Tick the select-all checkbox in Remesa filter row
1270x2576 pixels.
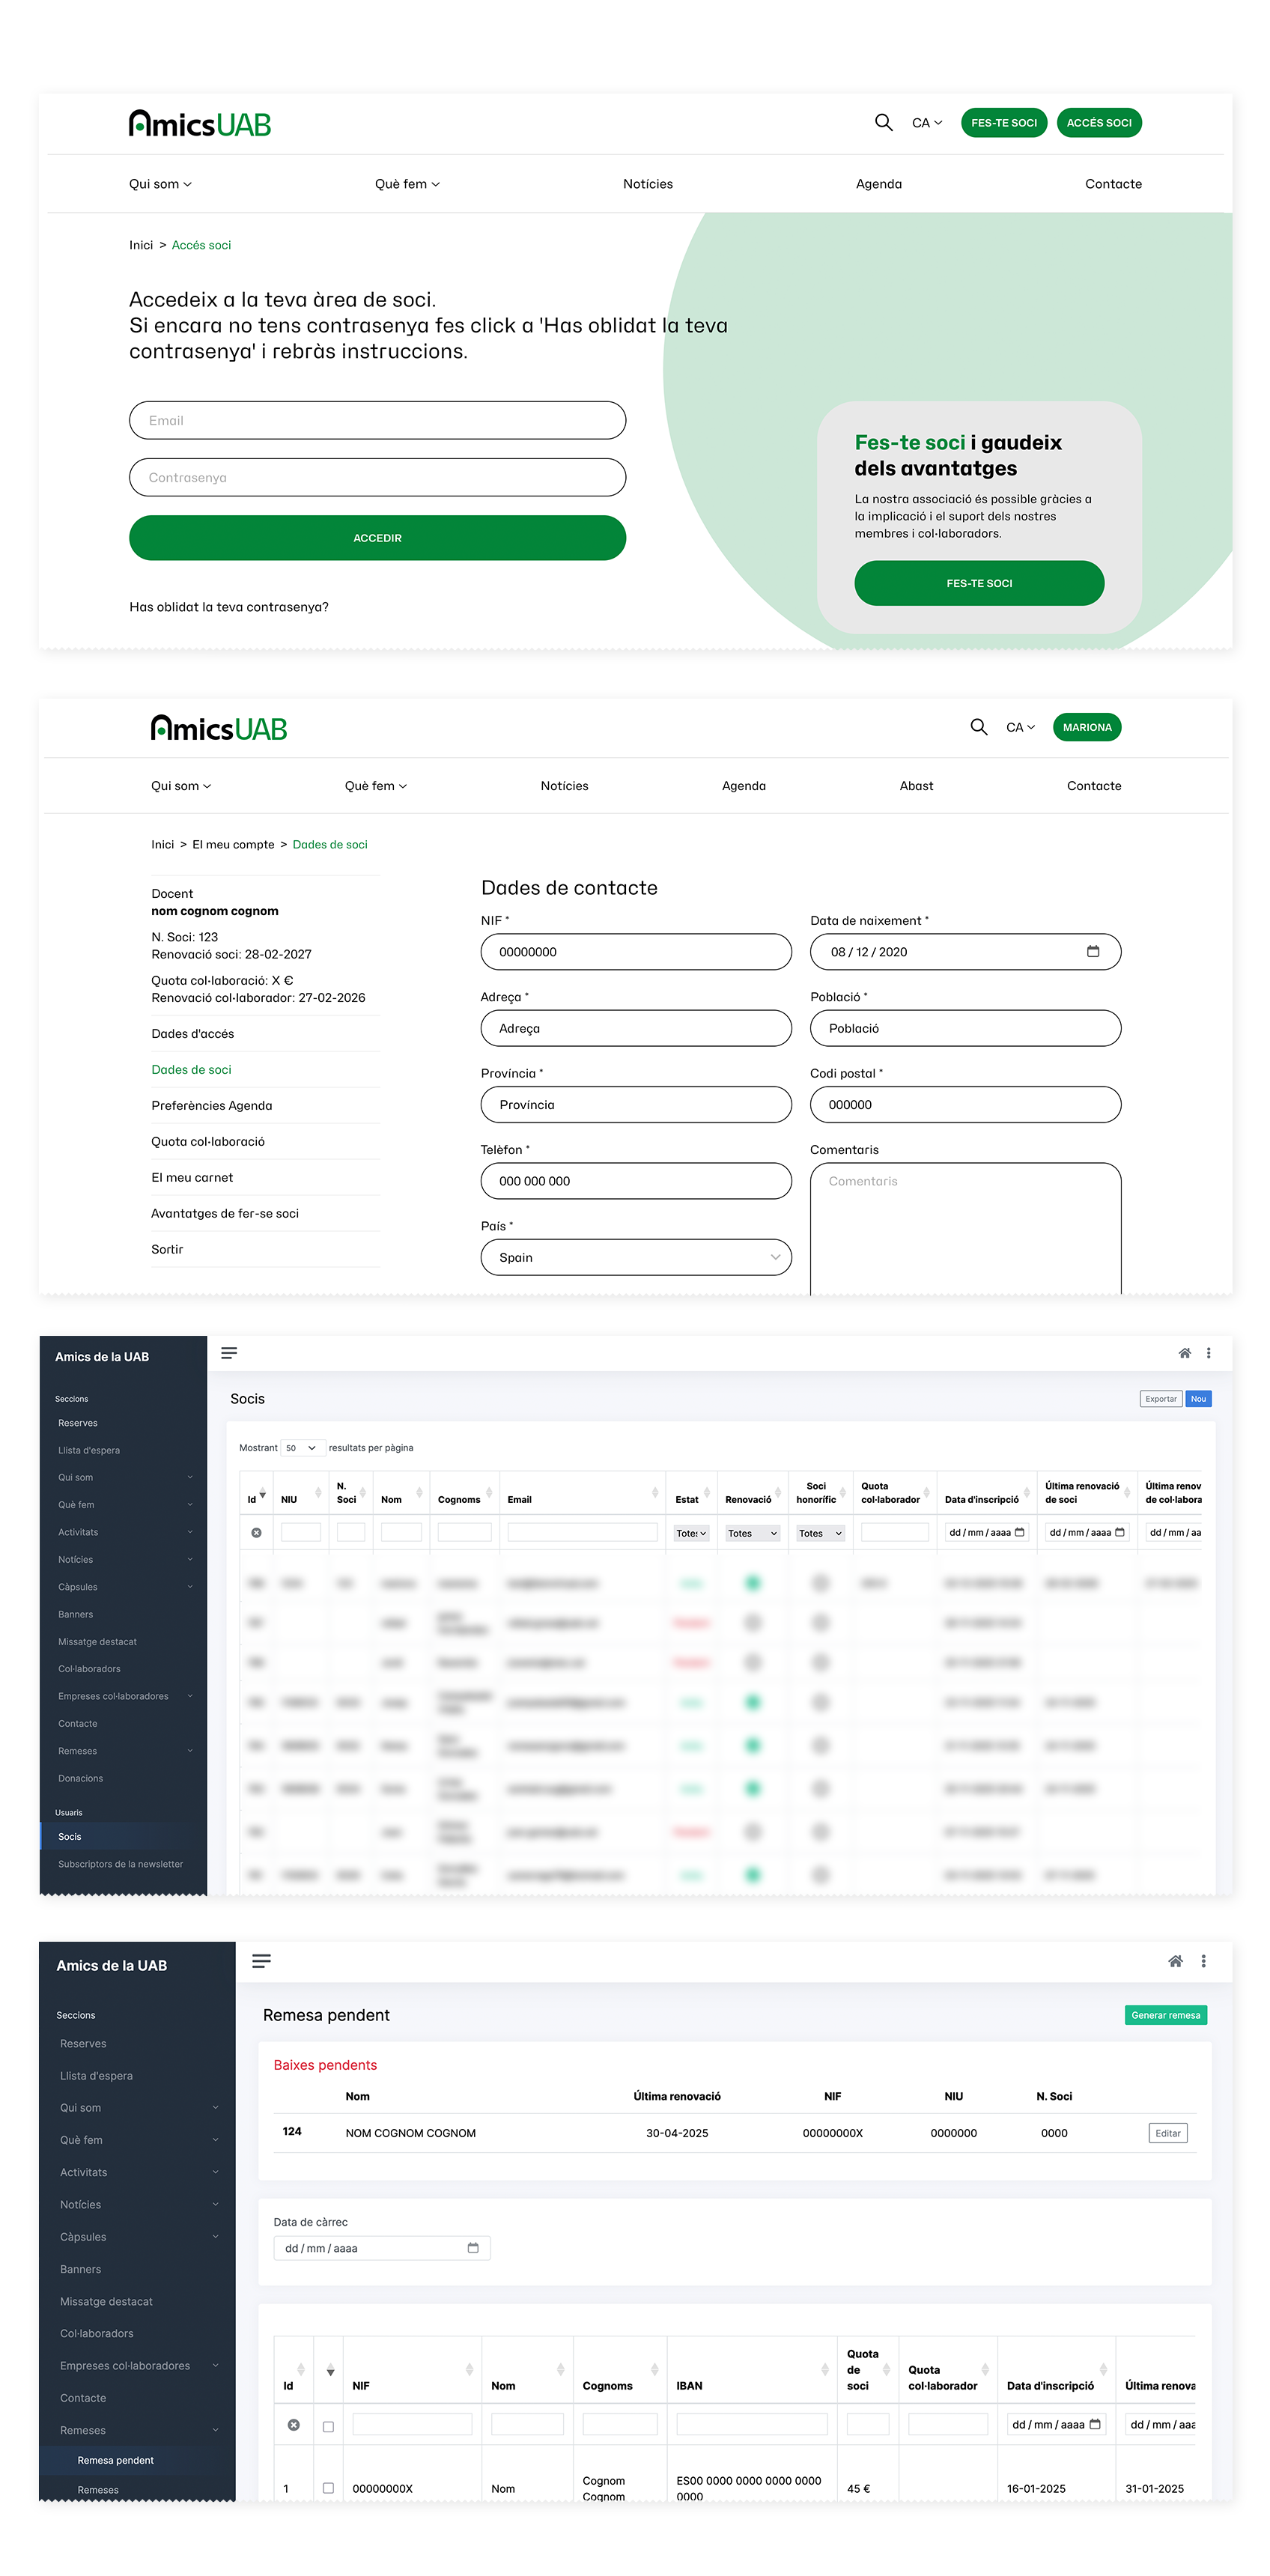point(328,2426)
